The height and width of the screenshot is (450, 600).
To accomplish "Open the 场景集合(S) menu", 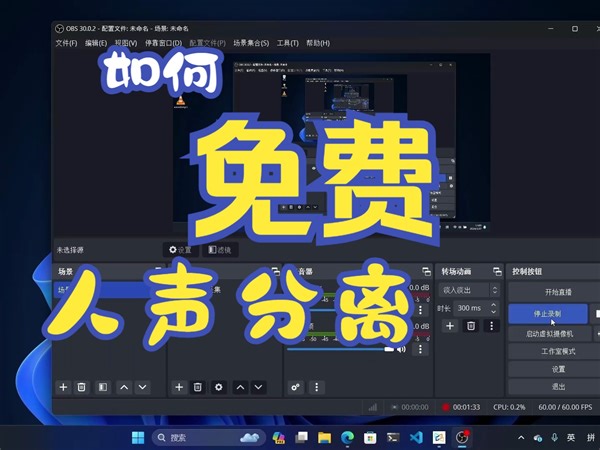I will coord(251,43).
